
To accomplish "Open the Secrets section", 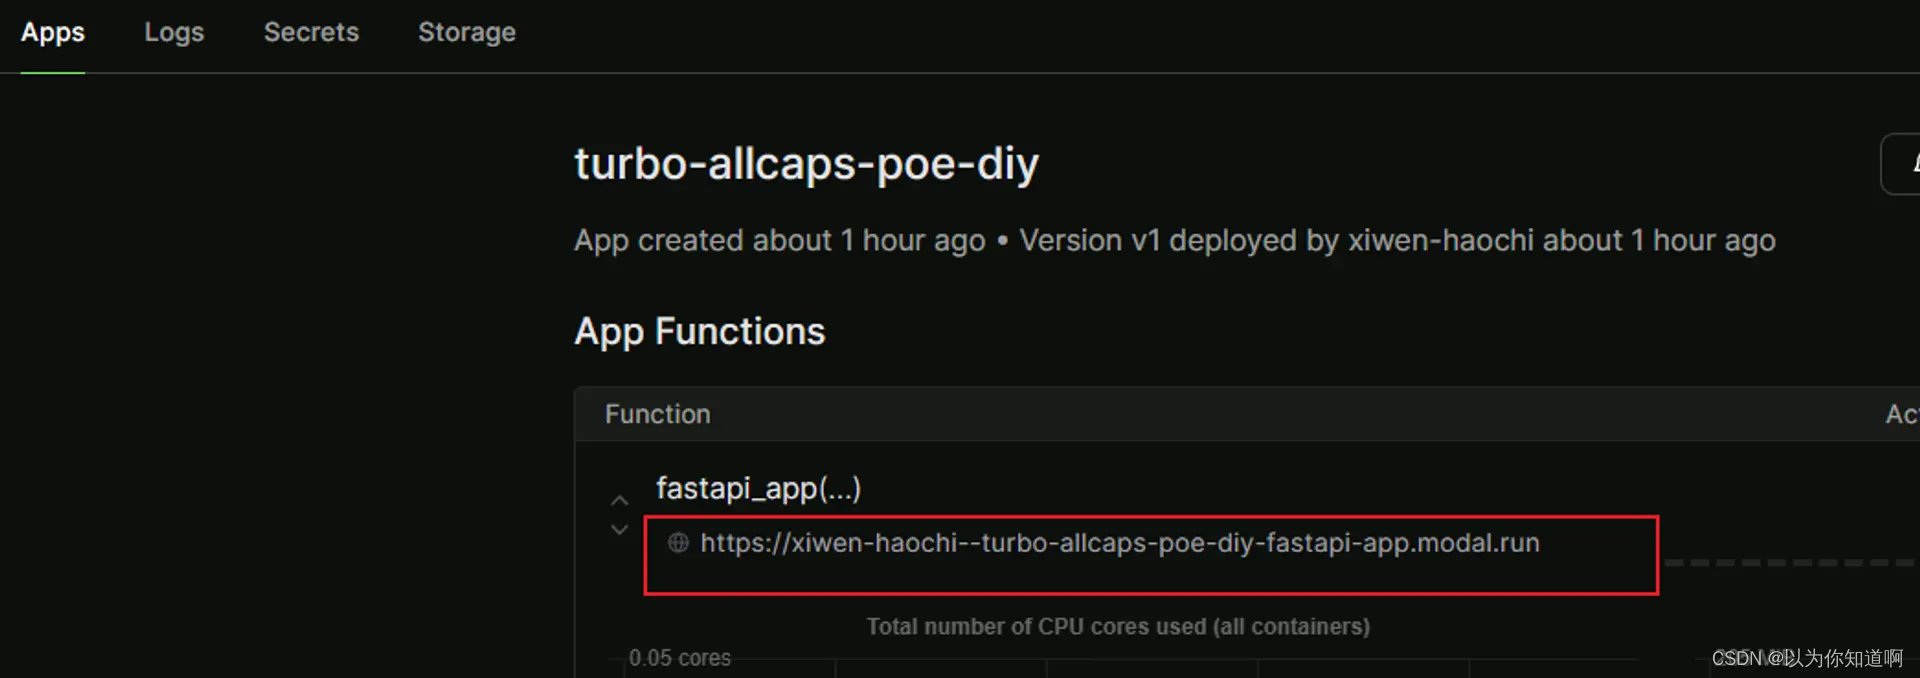I will [311, 32].
